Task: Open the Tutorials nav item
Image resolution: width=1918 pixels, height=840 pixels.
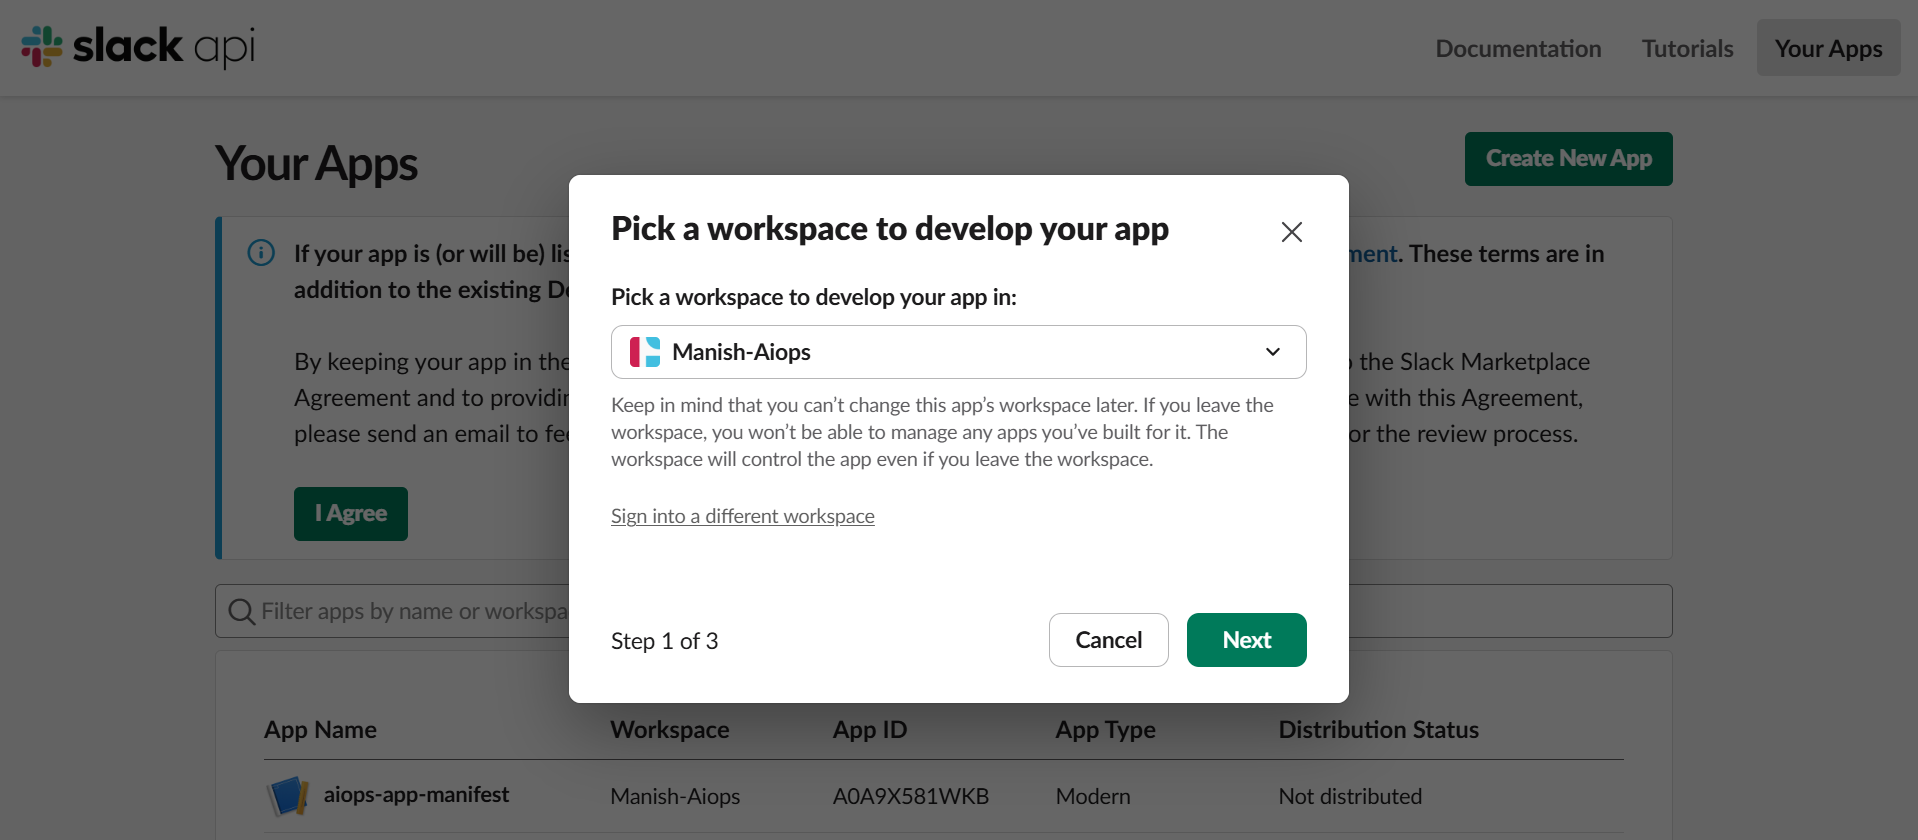Action: click(x=1687, y=48)
